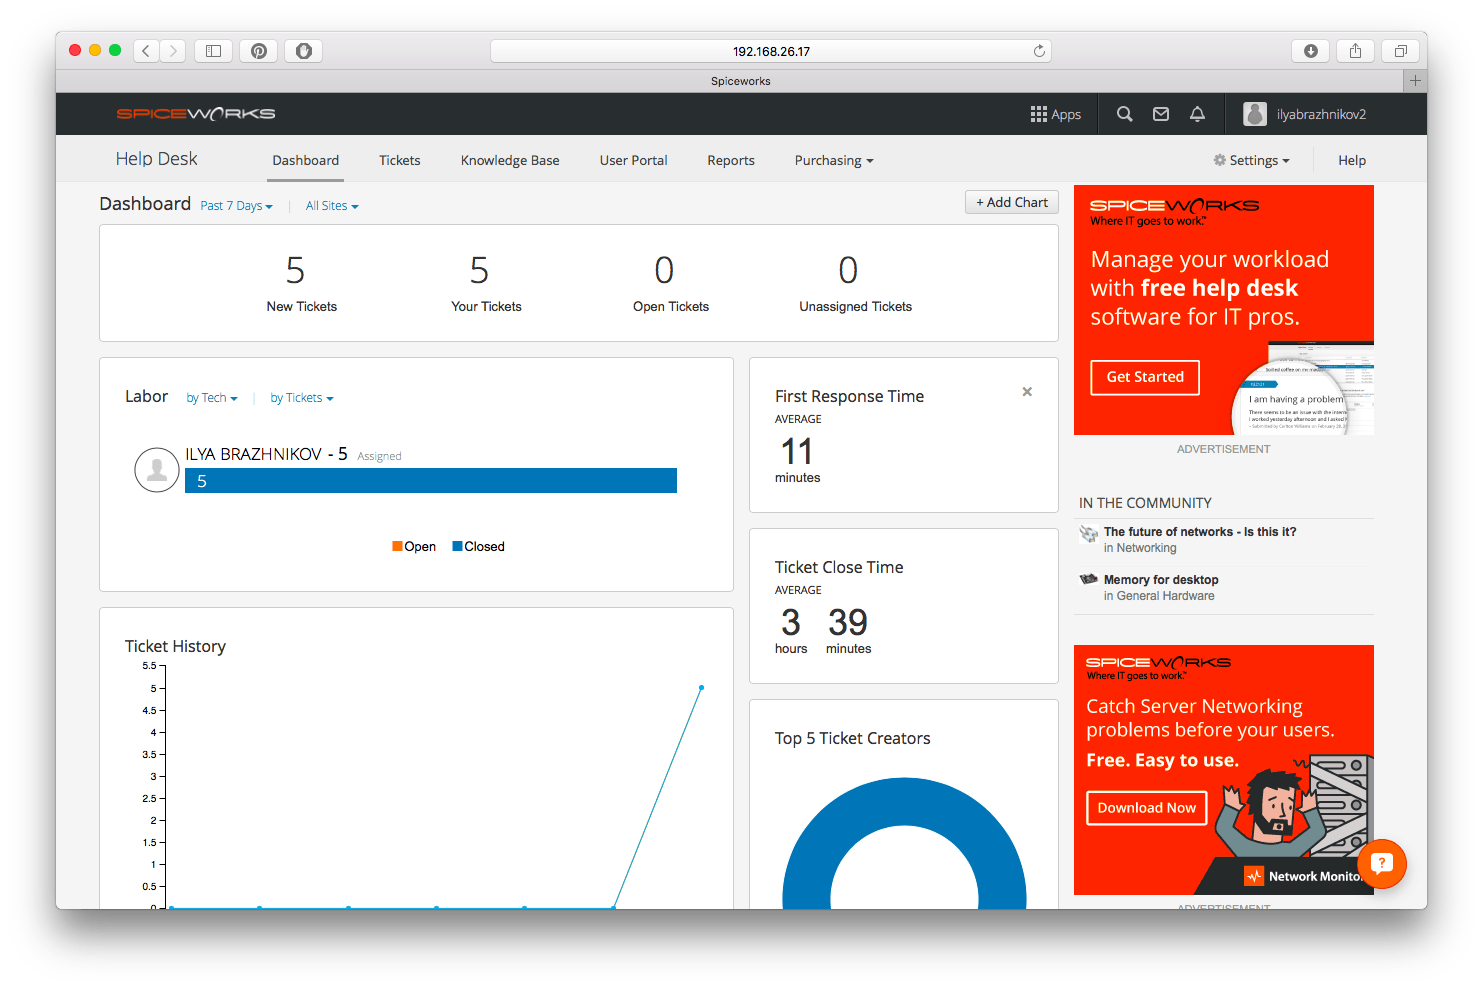Click the browser sidebar toggle icon
This screenshot has height=989, width=1483.
pos(213,51)
